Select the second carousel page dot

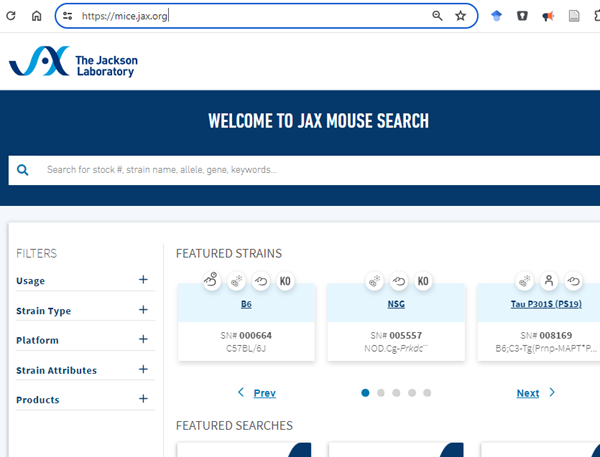pos(381,393)
